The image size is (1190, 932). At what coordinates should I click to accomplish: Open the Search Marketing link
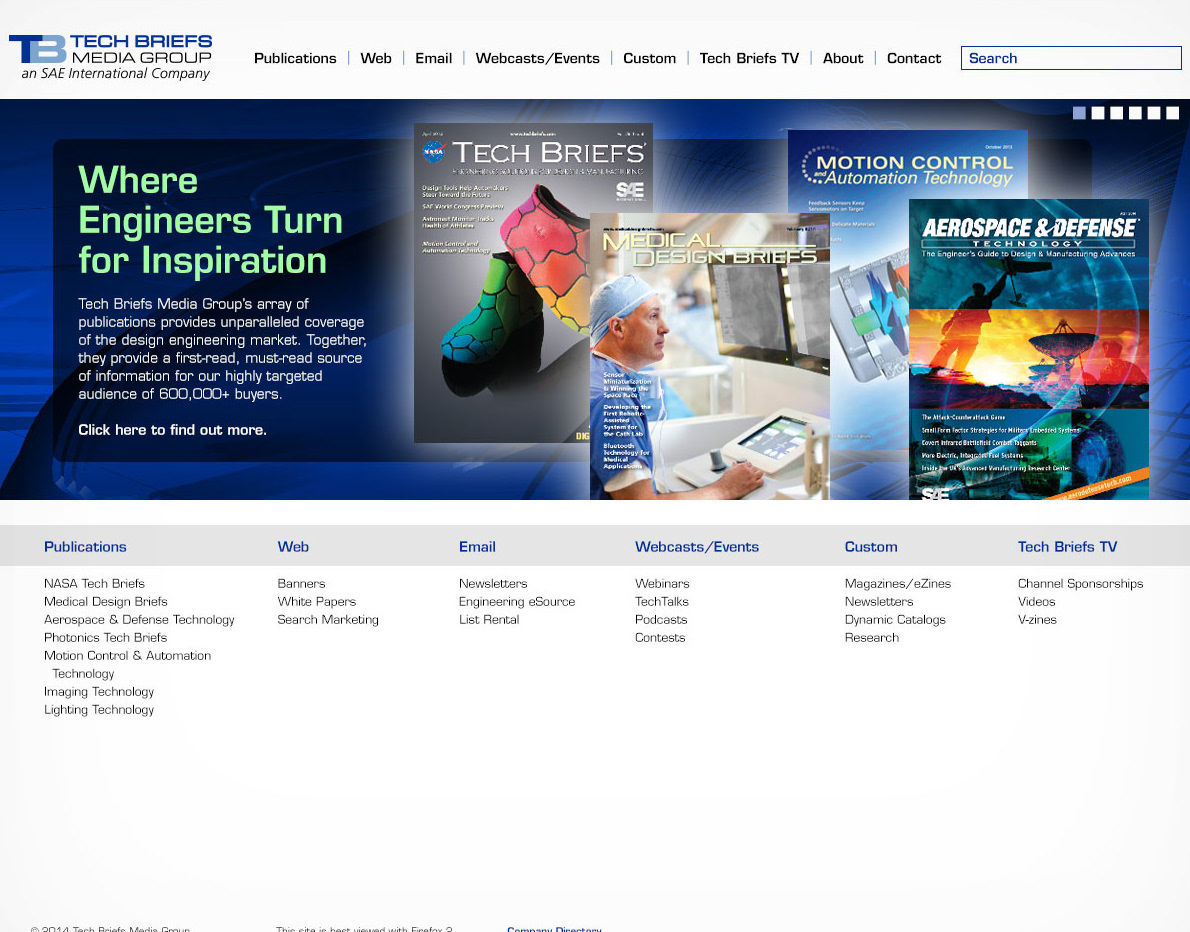[328, 619]
